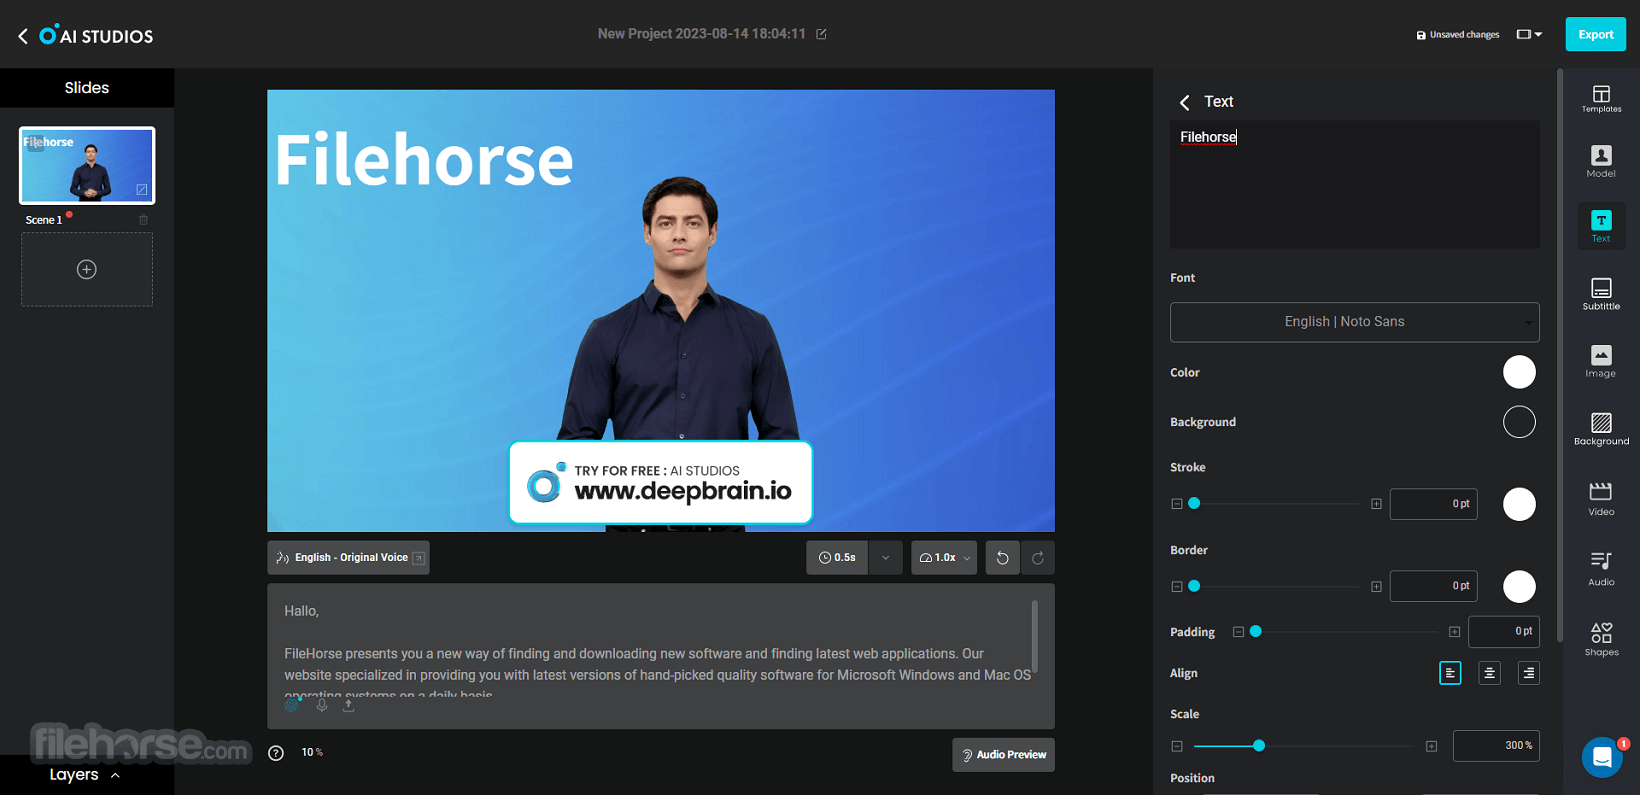Click the Stroke slider handle
This screenshot has height=795, width=1640.
[x=1194, y=504]
